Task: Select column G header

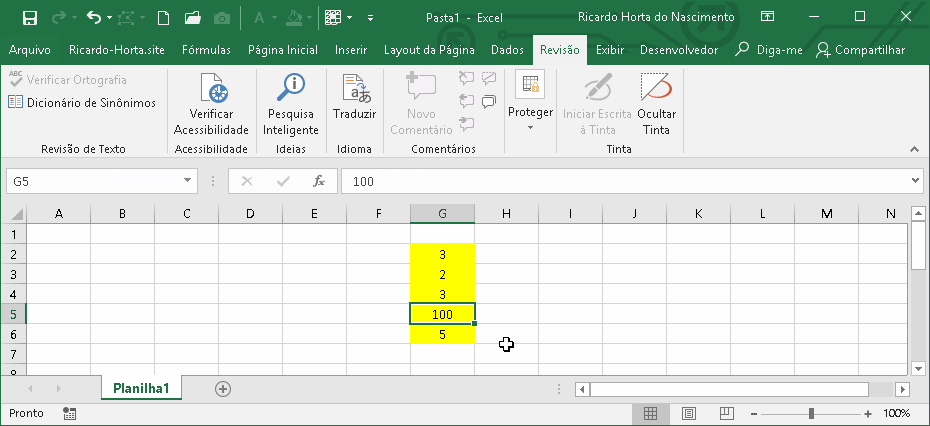Action: point(442,214)
